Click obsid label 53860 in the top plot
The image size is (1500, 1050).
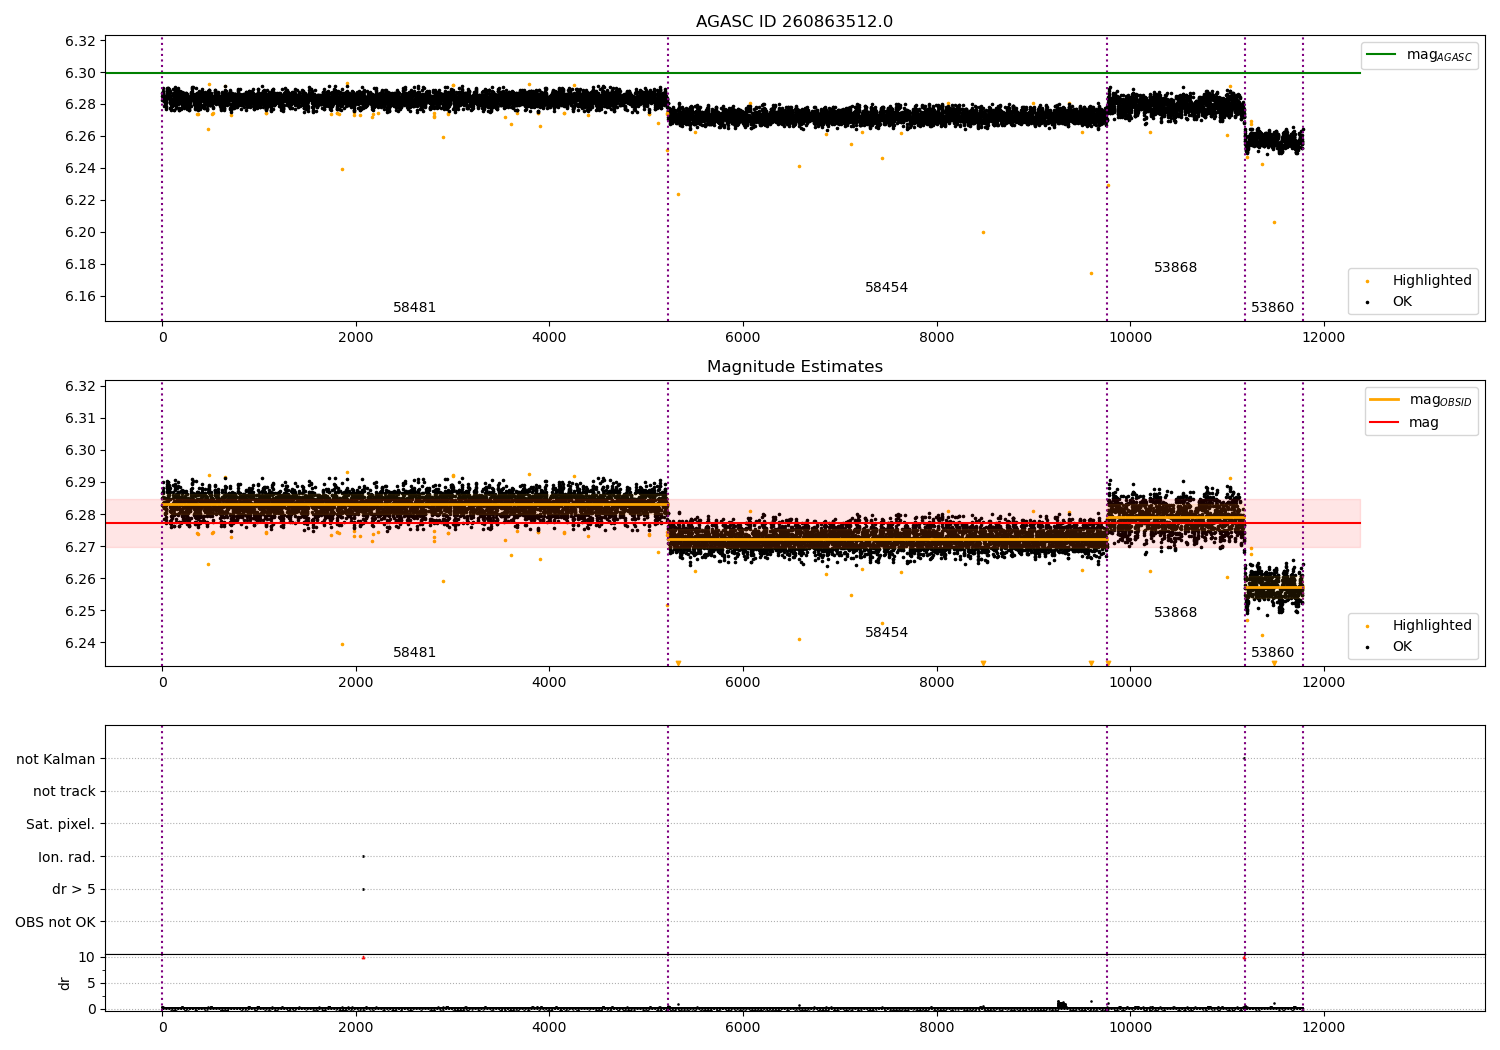click(1272, 308)
